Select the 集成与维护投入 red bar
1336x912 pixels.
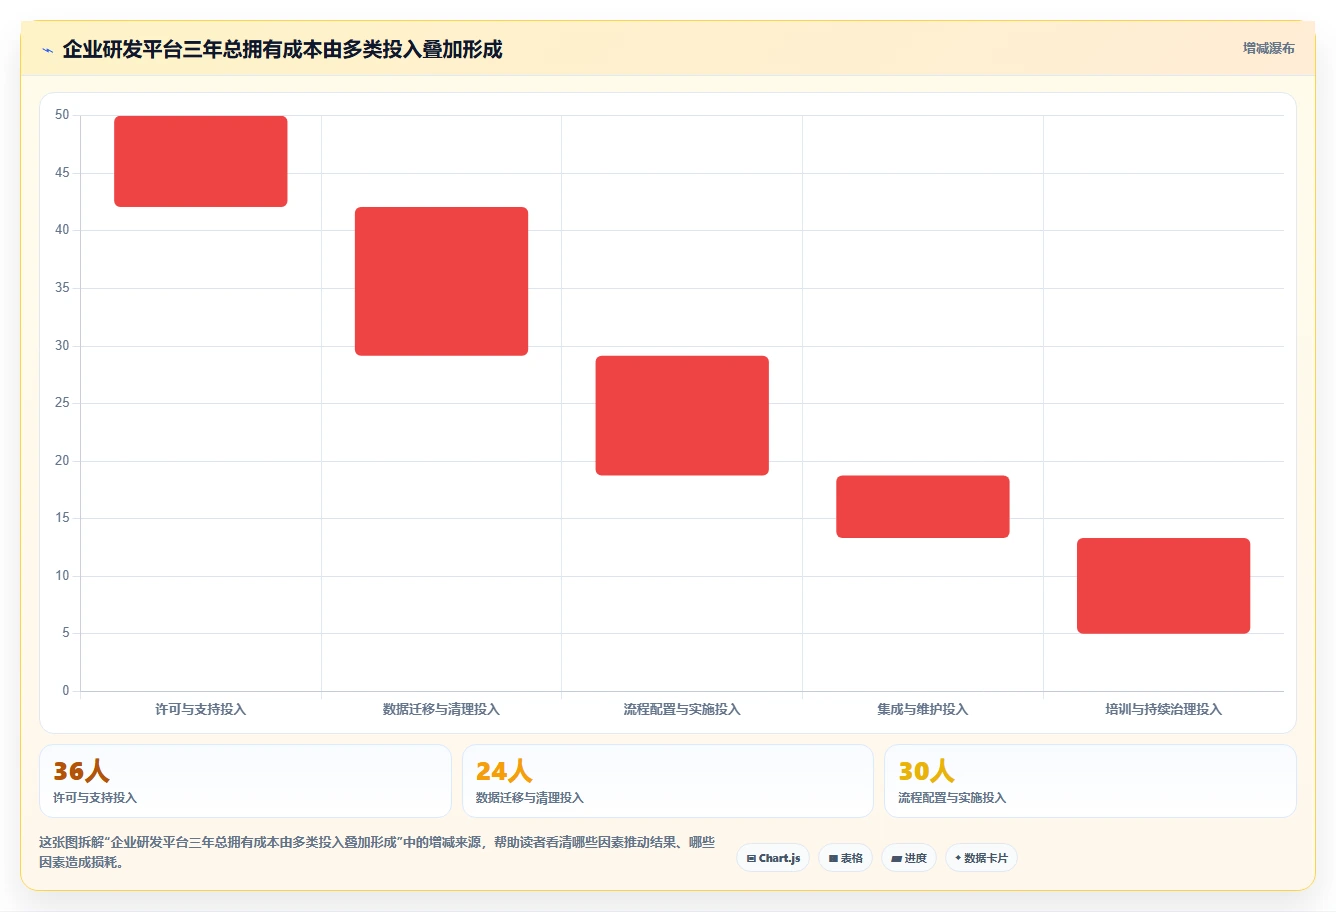(923, 507)
